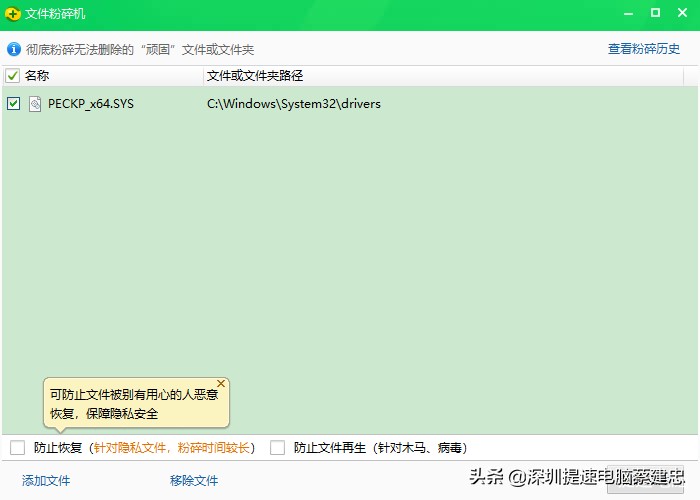700x500 pixels.
Task: Click the PECKP_x64.SYS file icon
Action: (35, 104)
